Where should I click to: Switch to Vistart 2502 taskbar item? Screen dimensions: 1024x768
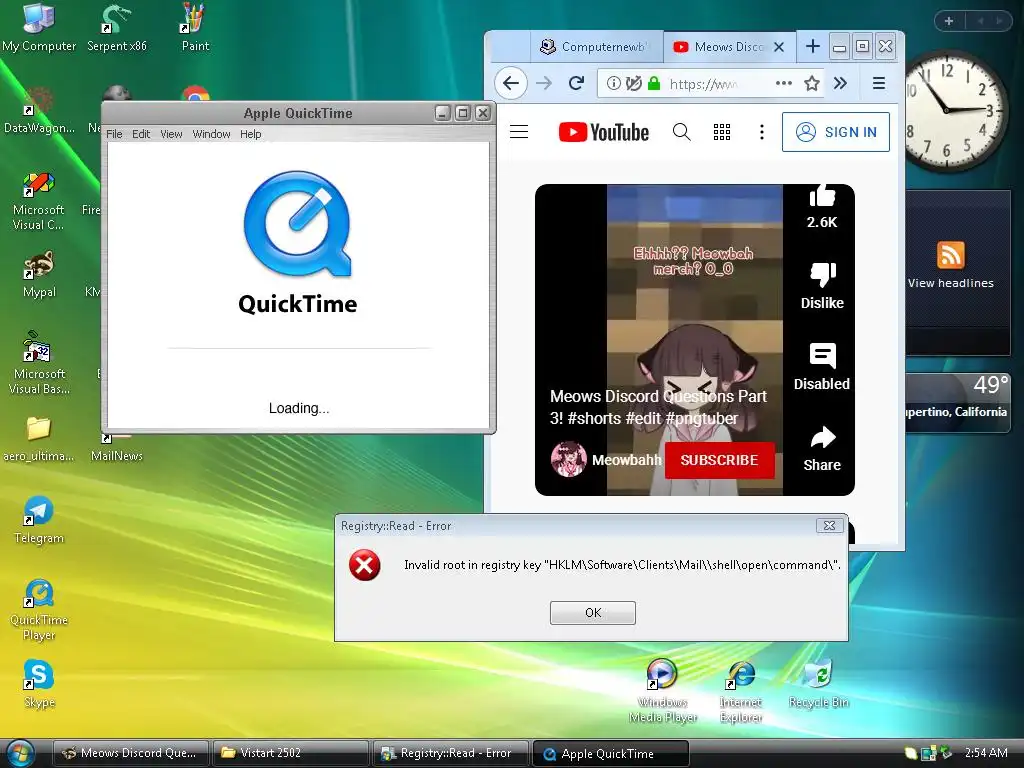click(291, 753)
